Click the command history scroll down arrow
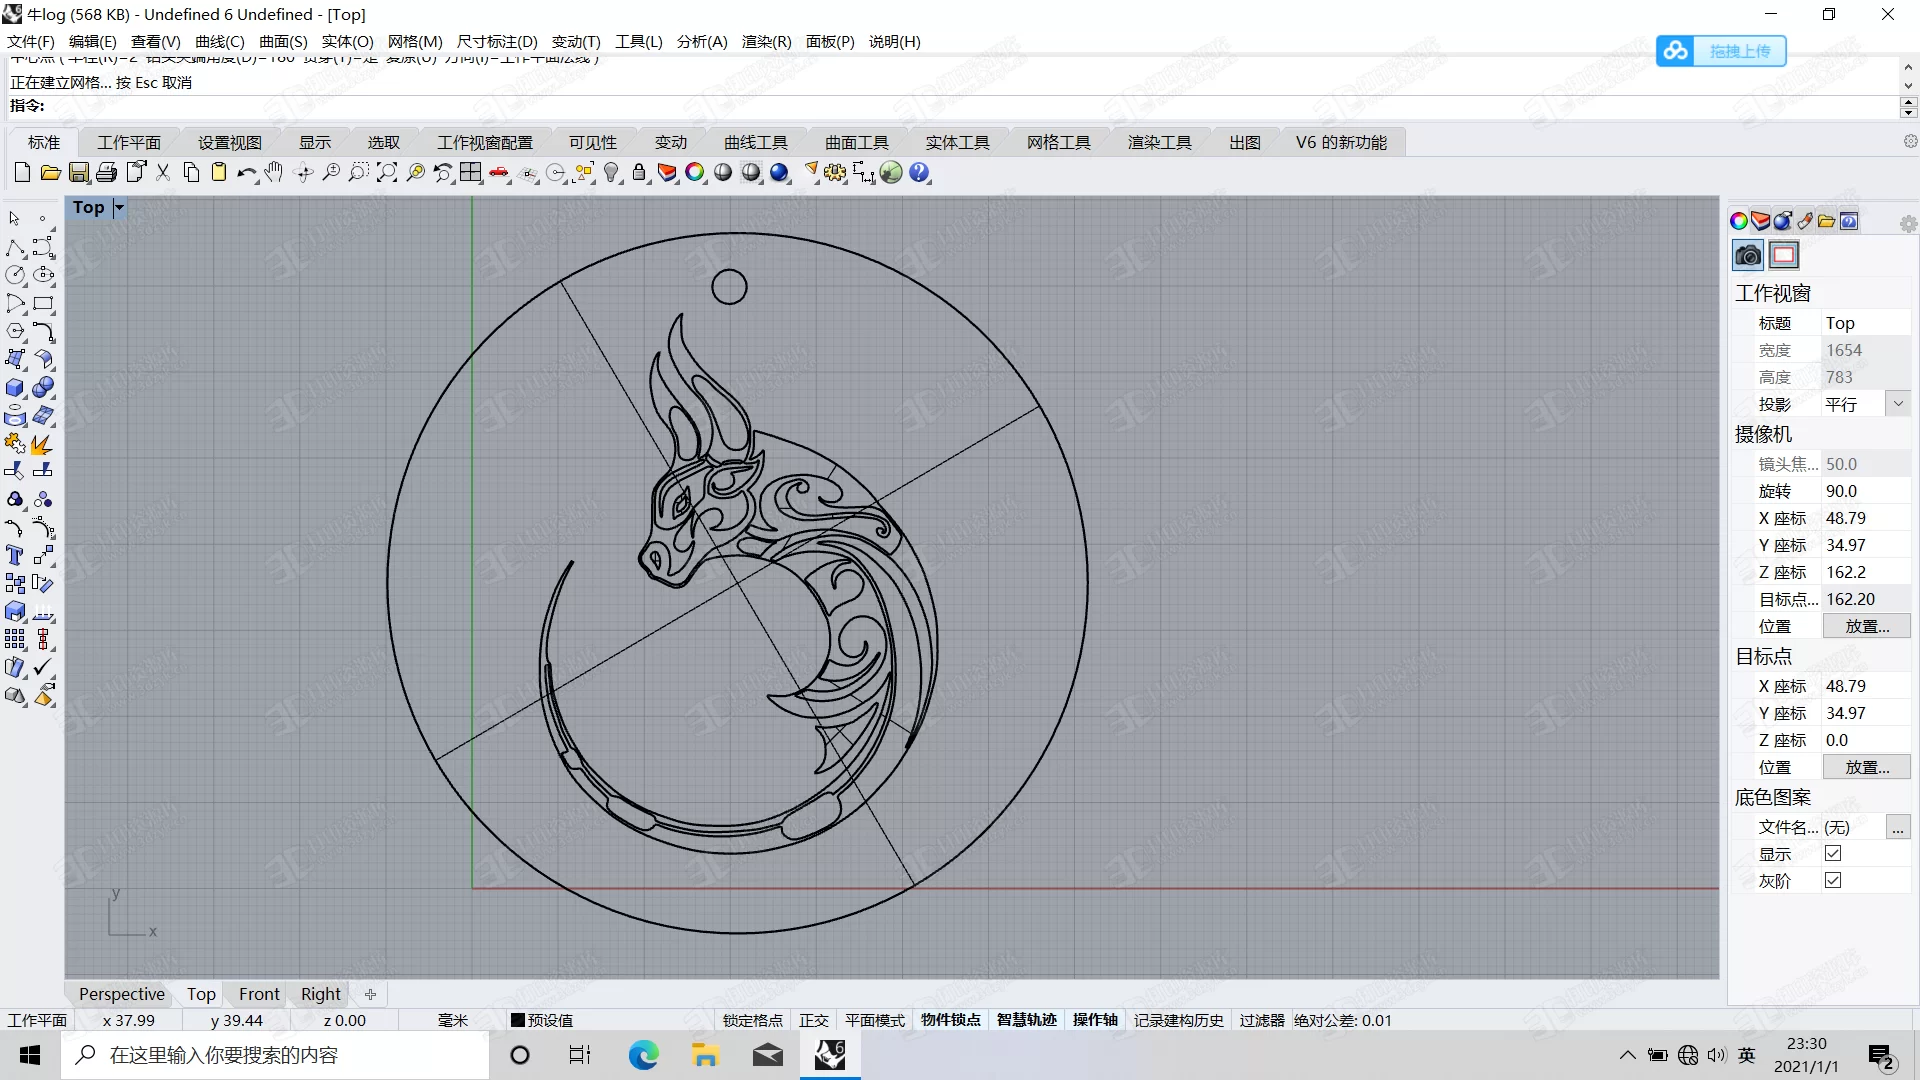Viewport: 1920px width, 1080px height. click(1908, 84)
